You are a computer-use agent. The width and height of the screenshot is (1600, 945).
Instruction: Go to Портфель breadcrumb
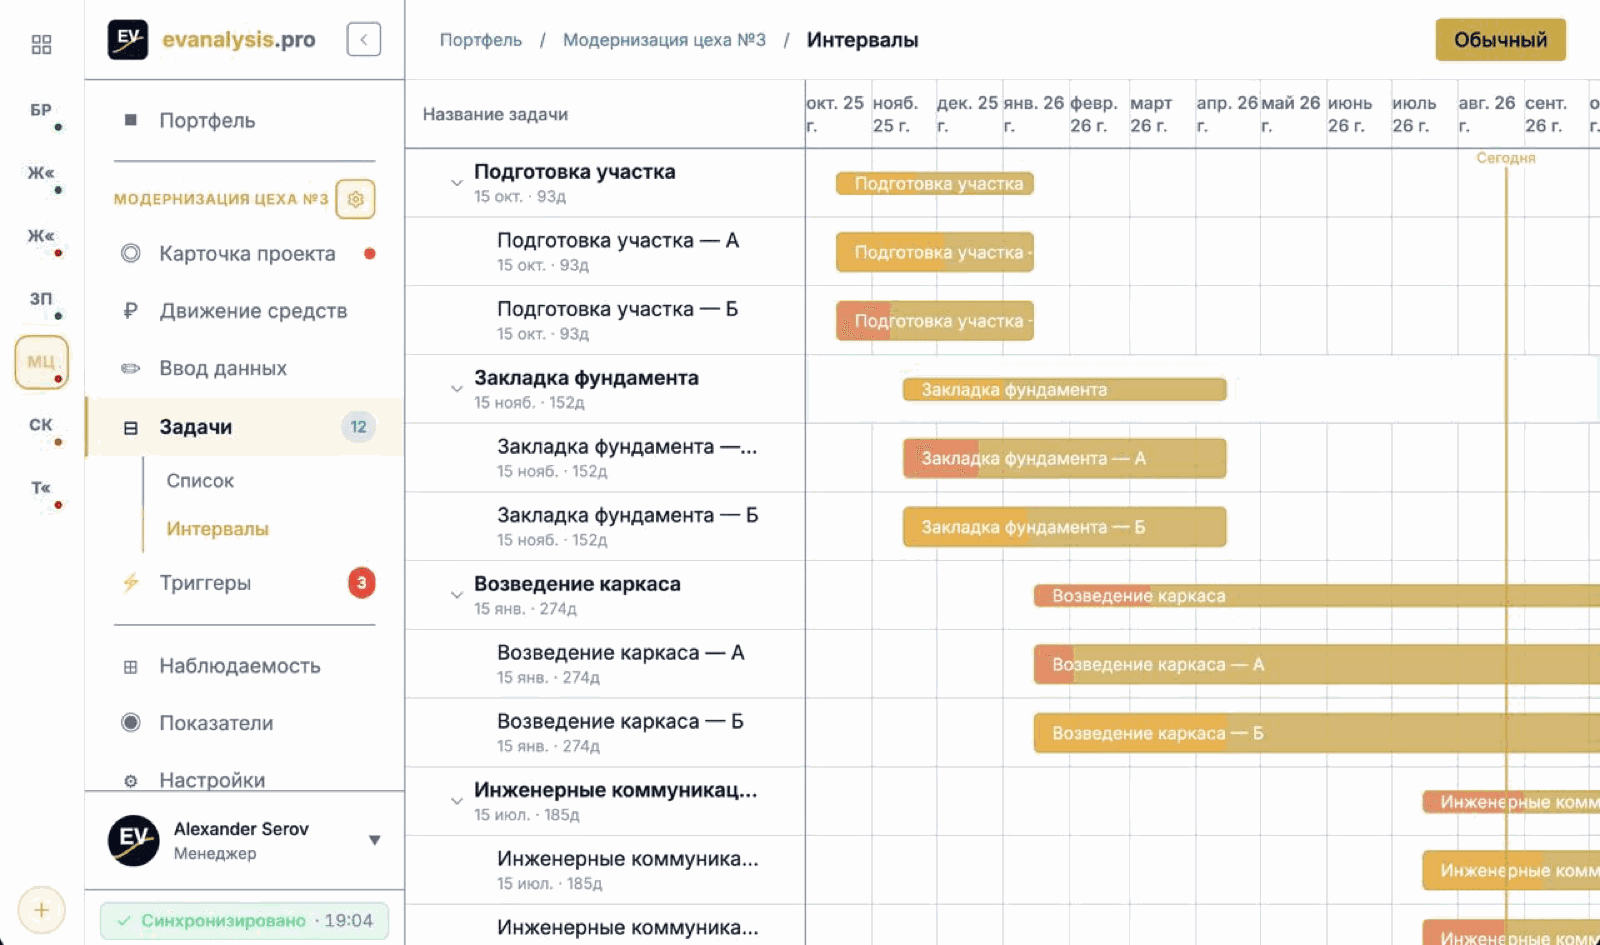[x=481, y=40]
